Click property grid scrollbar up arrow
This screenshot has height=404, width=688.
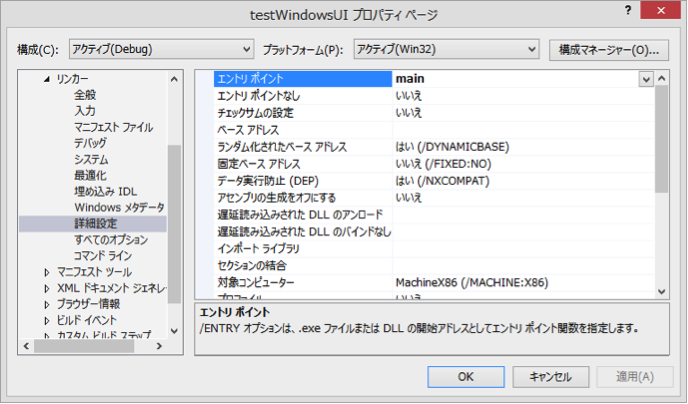(x=662, y=79)
